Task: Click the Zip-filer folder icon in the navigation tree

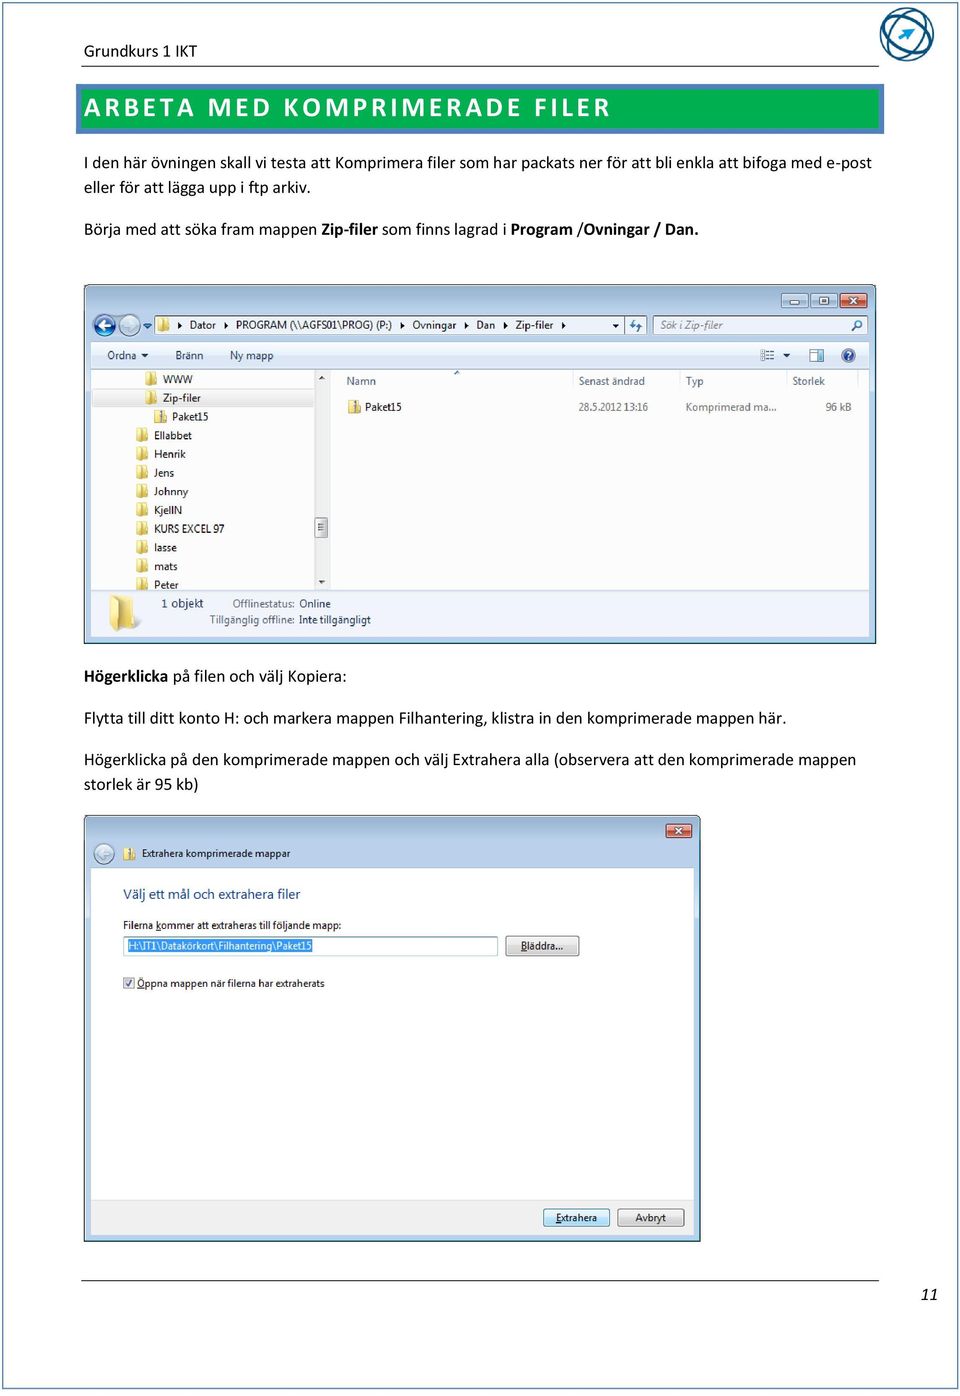Action: (151, 398)
